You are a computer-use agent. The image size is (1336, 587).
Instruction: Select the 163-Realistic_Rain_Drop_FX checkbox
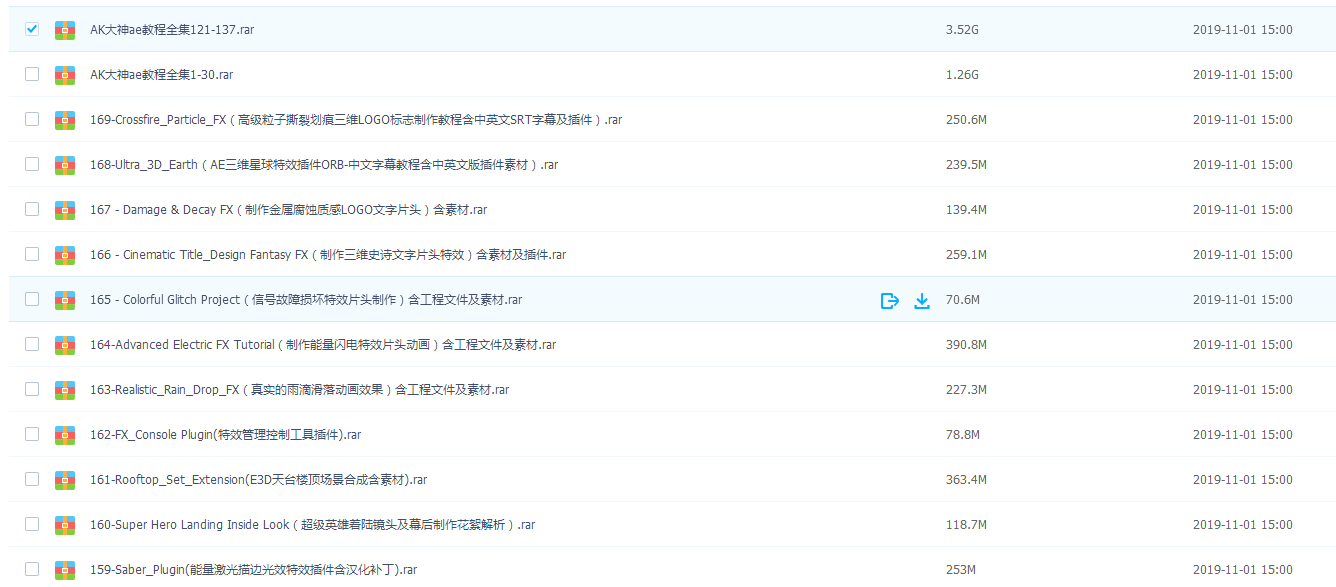click(x=32, y=389)
